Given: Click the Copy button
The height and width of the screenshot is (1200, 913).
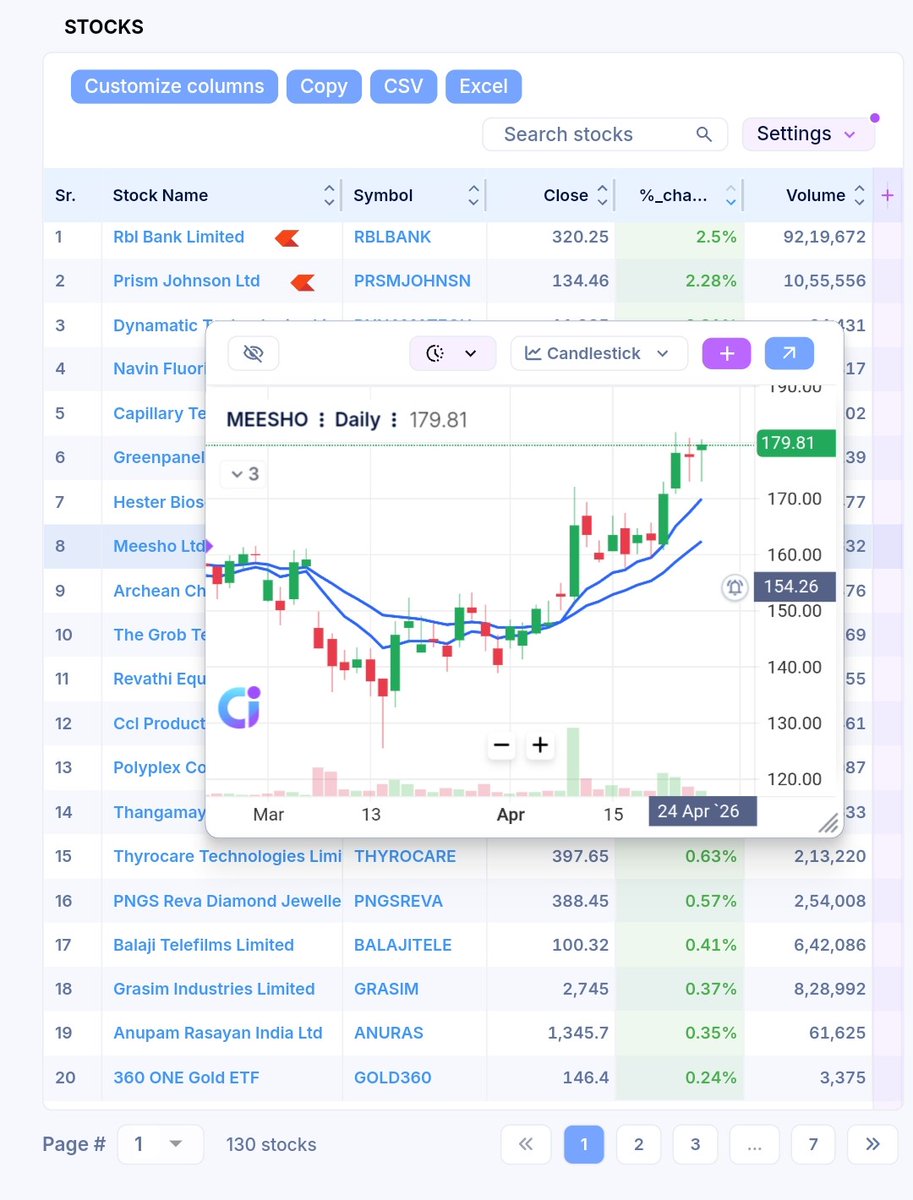Looking at the screenshot, I should pyautogui.click(x=323, y=86).
